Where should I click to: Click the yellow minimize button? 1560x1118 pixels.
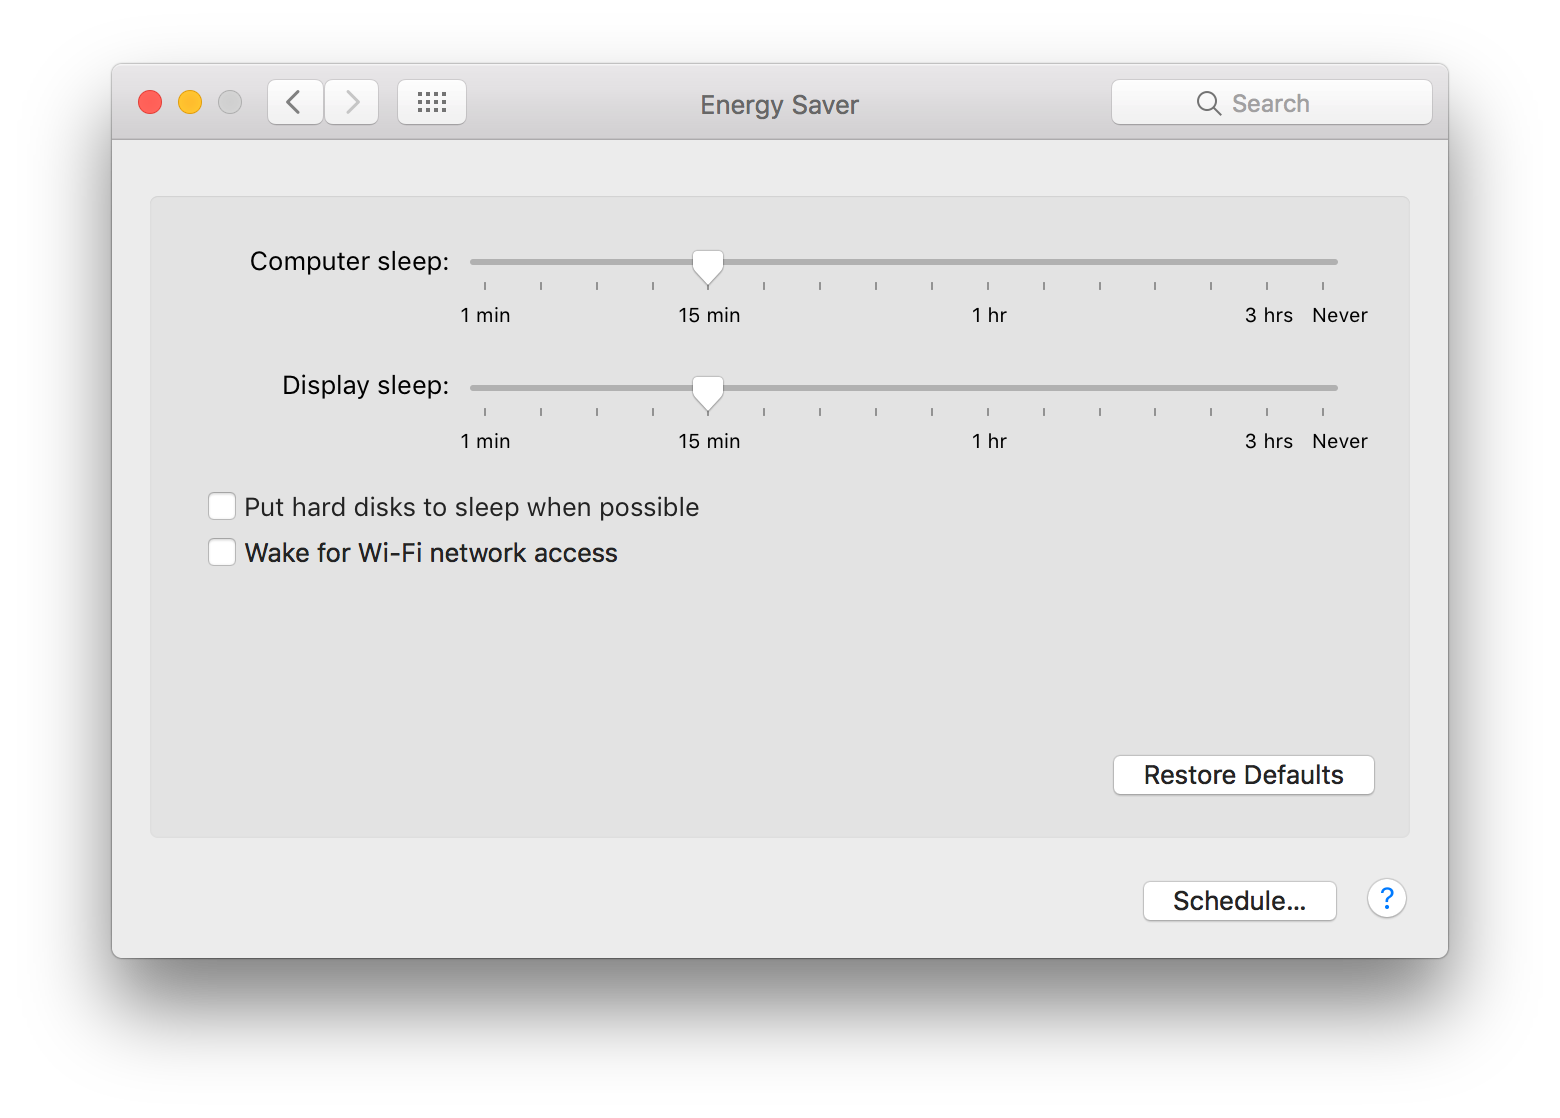[189, 101]
